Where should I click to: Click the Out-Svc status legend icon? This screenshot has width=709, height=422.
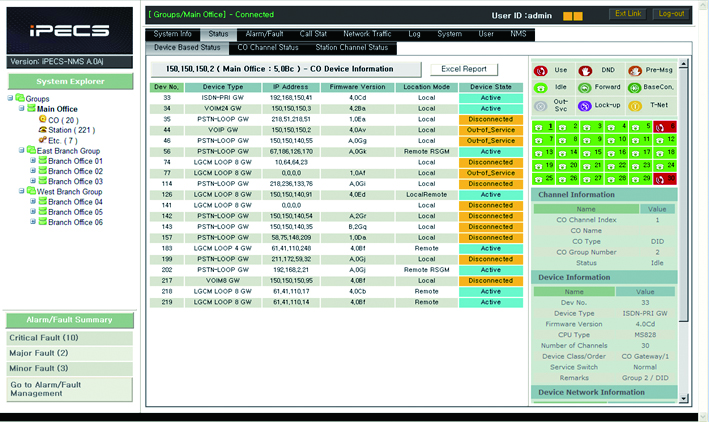click(x=540, y=106)
